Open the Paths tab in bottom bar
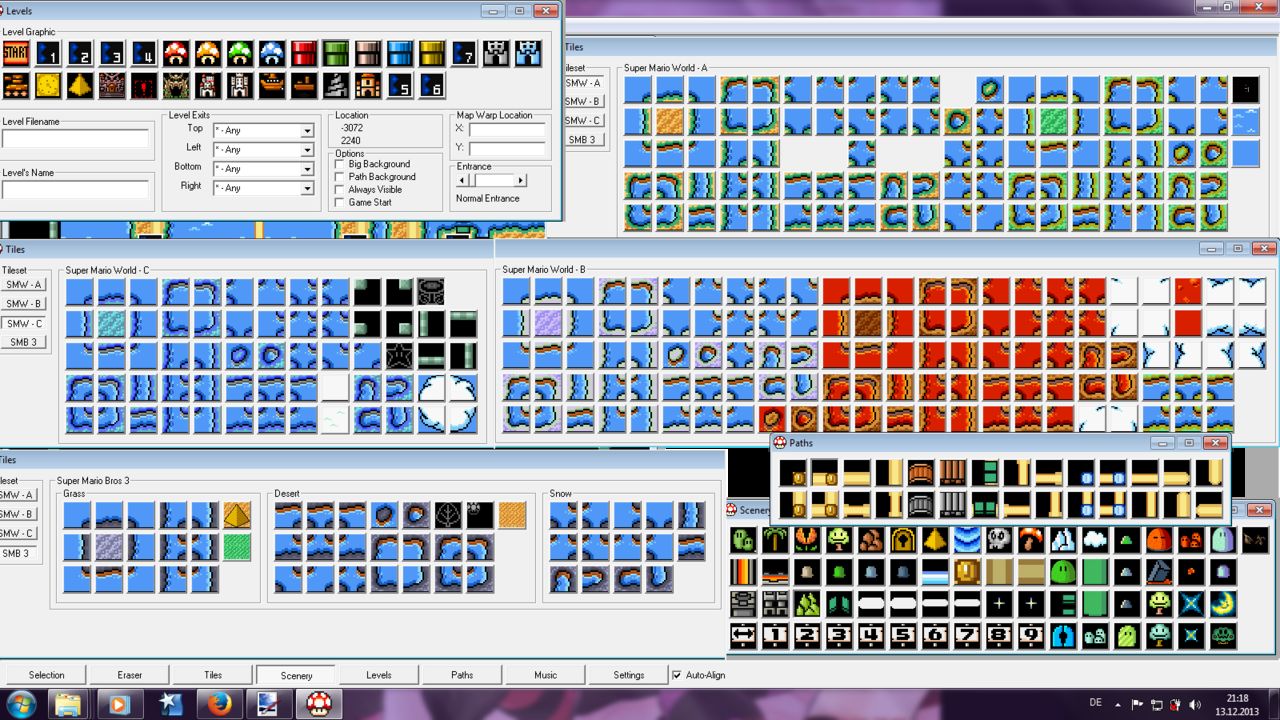1280x720 pixels. [462, 675]
